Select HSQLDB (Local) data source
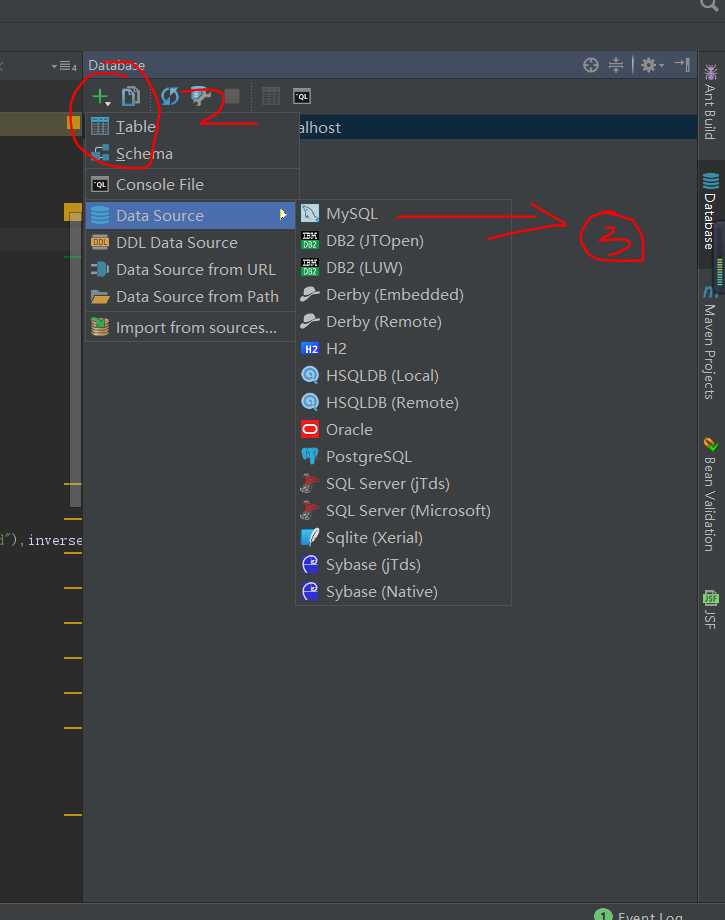This screenshot has height=920, width=725. click(403, 376)
